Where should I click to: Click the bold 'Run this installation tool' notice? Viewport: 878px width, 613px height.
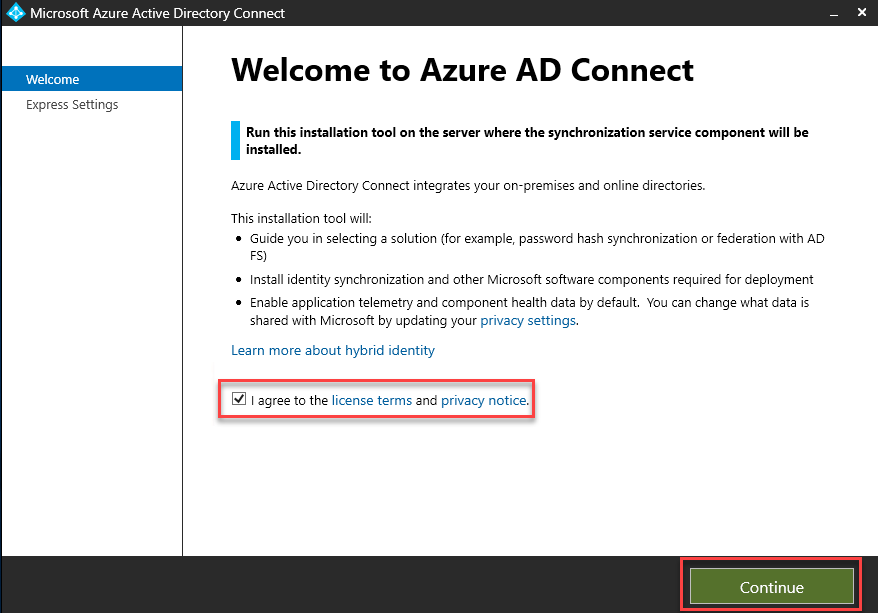click(x=527, y=141)
